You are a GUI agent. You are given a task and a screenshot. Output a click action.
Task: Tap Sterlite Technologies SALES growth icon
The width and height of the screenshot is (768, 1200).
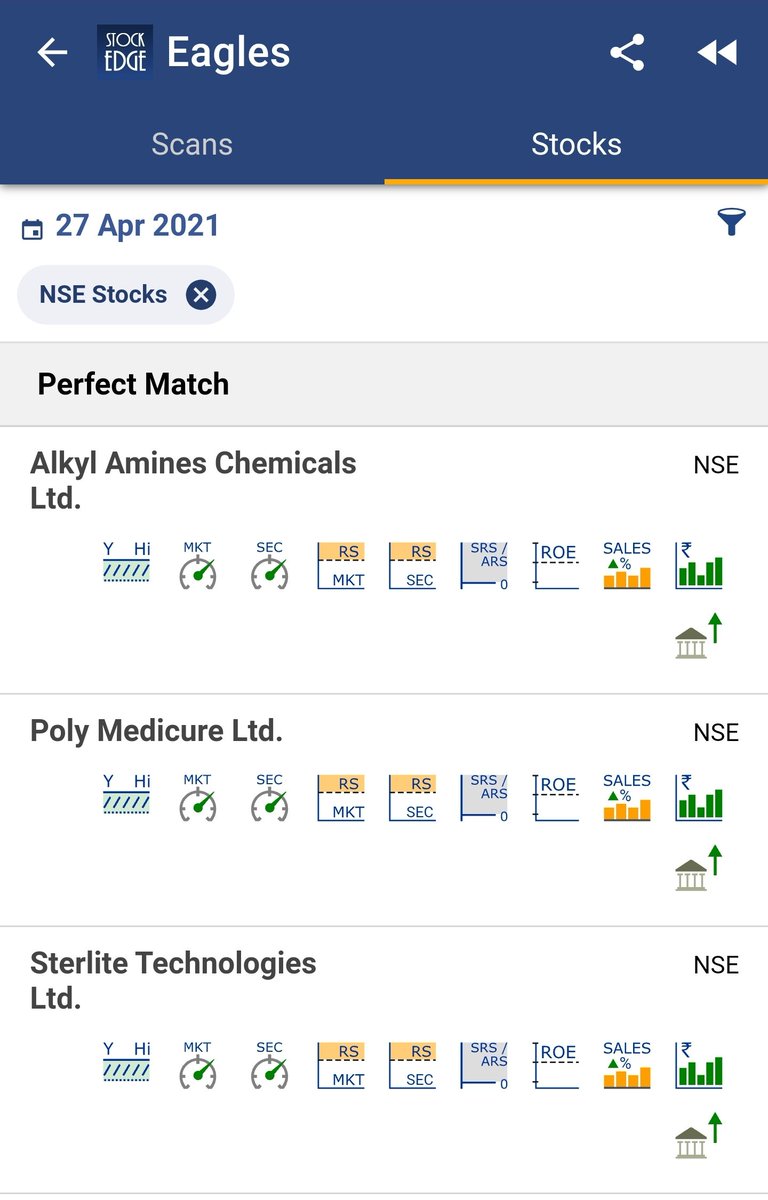point(627,1065)
